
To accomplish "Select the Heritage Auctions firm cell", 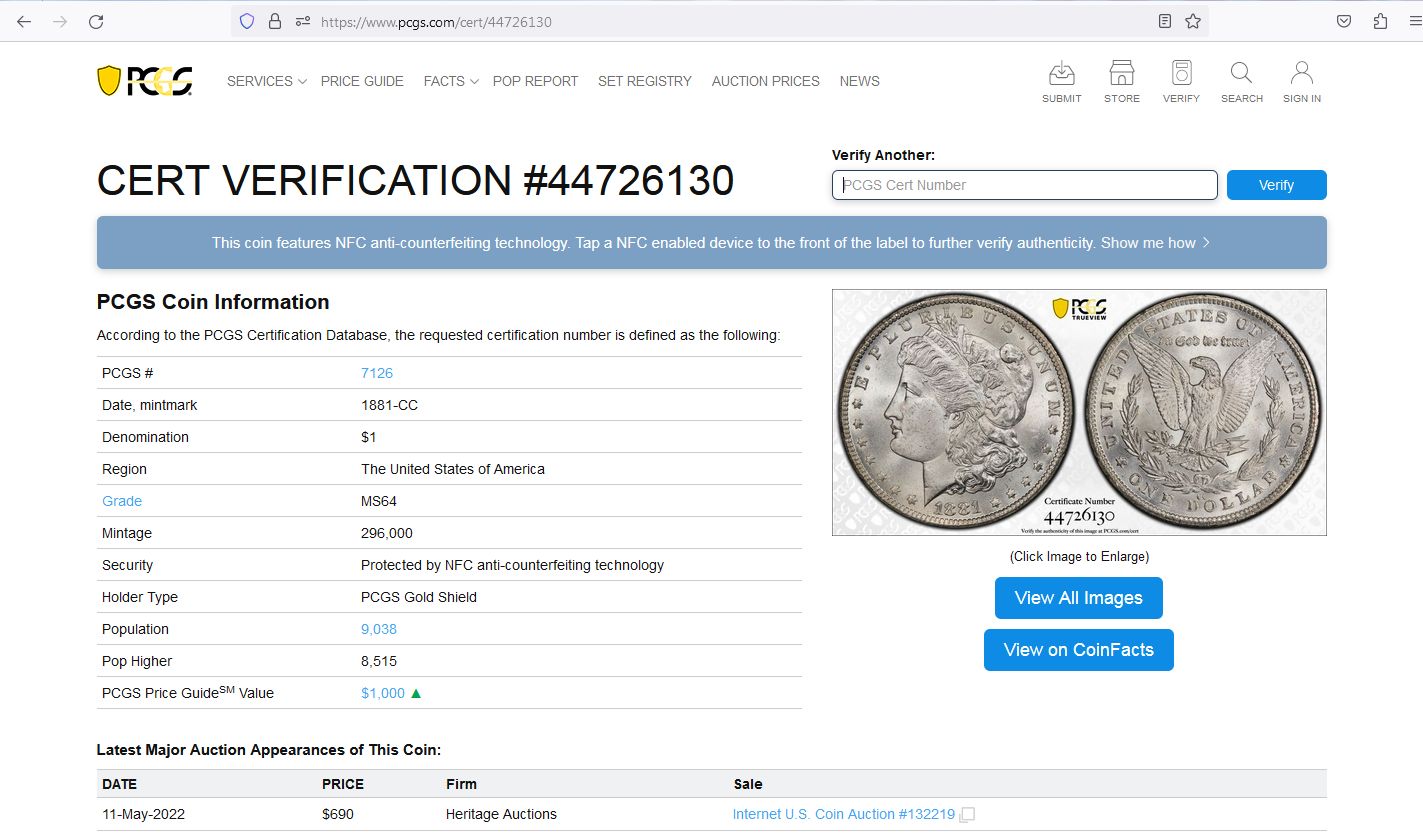I will (501, 815).
